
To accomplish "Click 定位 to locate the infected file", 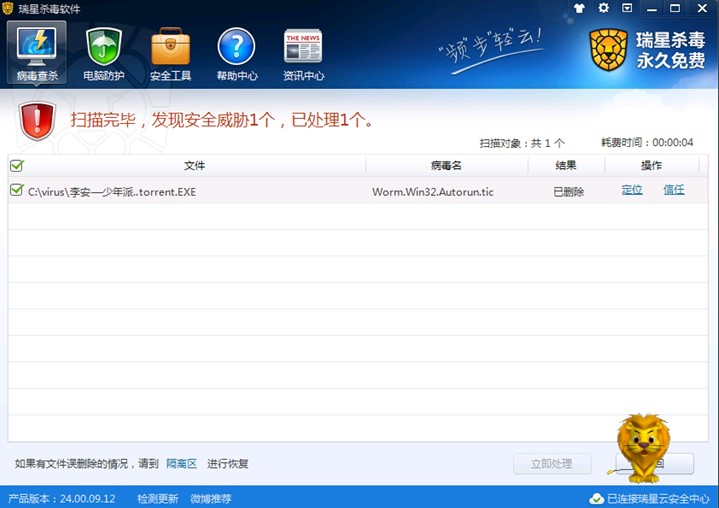I will click(x=632, y=190).
